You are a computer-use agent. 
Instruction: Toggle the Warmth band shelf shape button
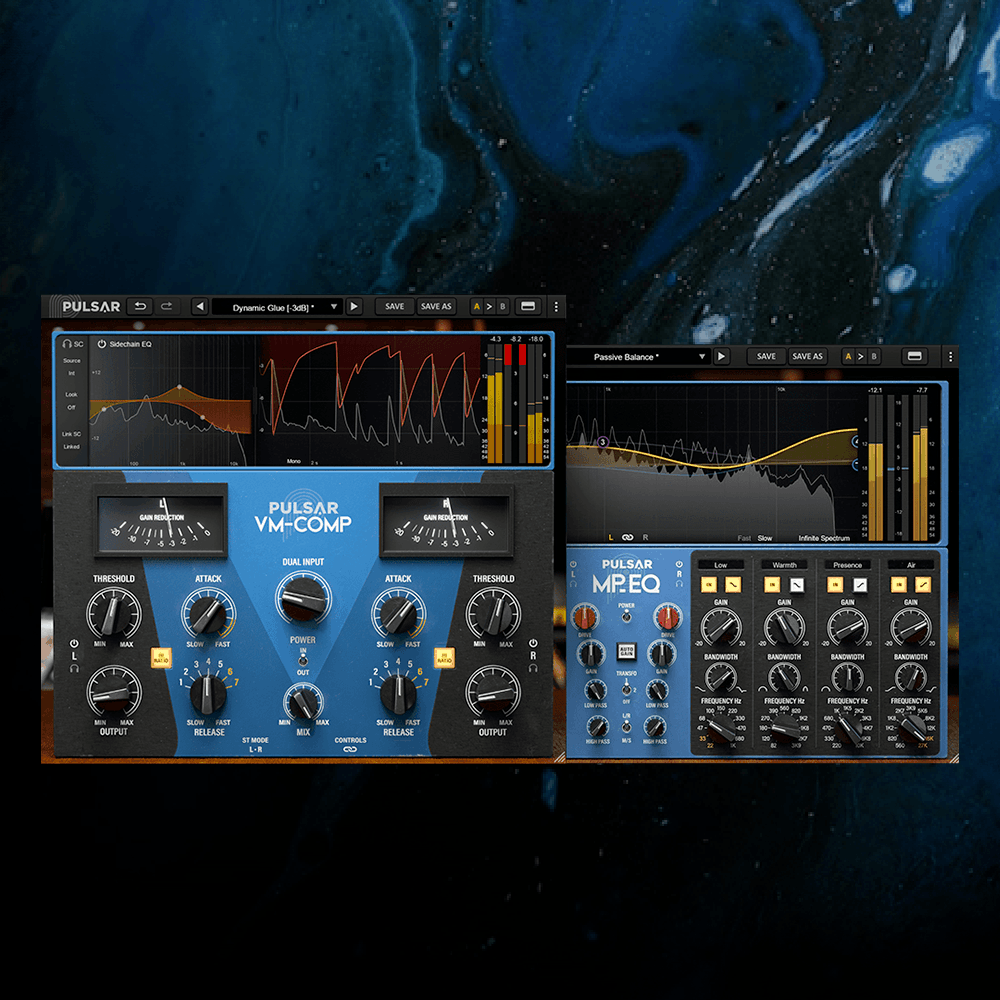pos(797,584)
